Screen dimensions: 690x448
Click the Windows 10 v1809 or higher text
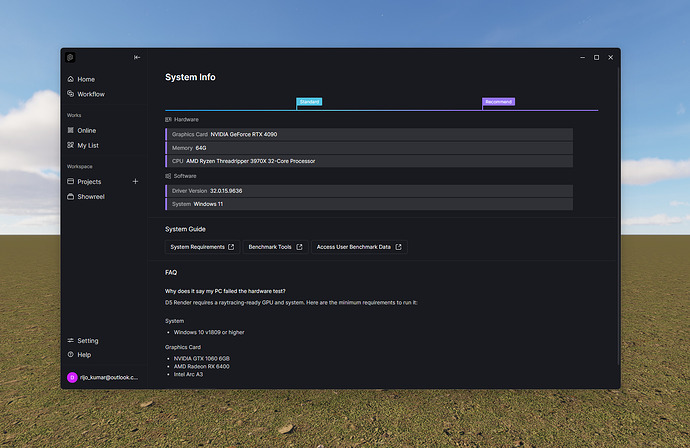pos(209,332)
